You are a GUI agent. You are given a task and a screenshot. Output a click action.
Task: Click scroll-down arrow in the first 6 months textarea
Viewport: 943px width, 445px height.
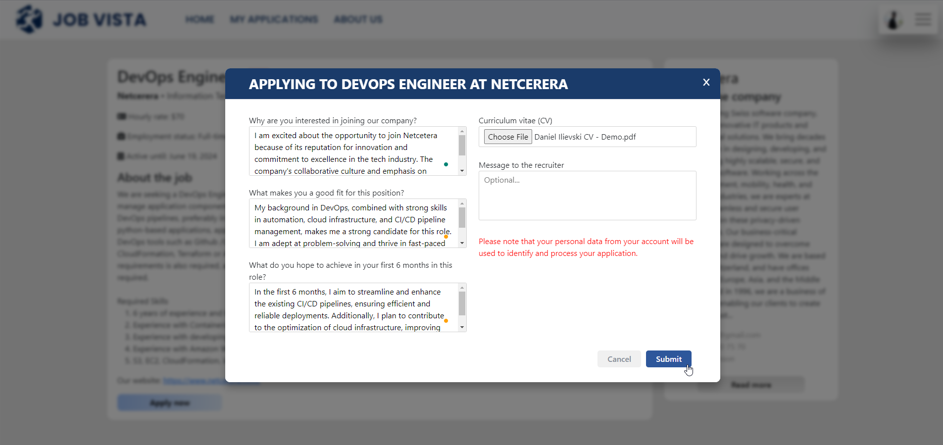[x=462, y=327]
